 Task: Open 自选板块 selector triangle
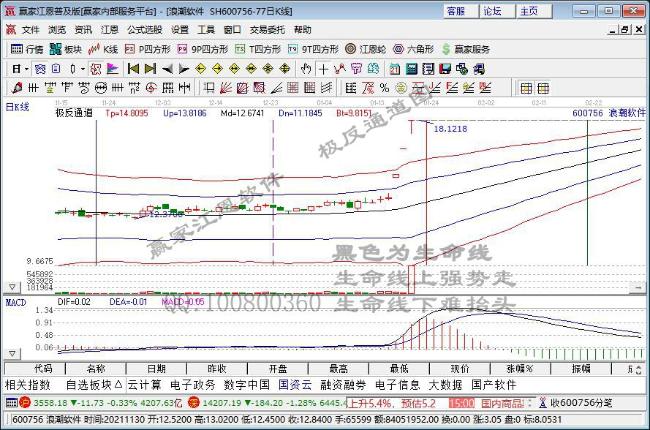(x=118, y=385)
